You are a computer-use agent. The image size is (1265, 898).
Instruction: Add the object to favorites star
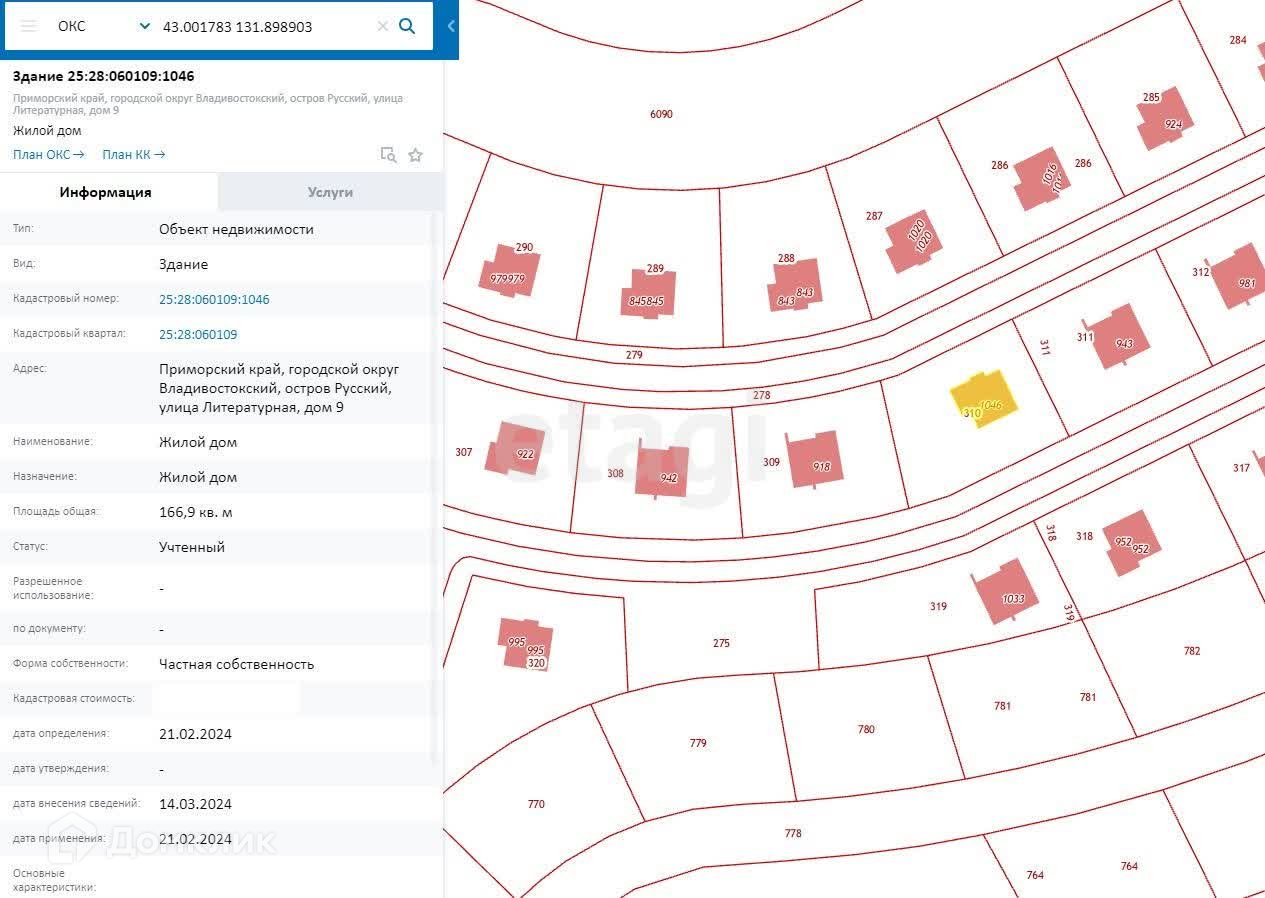pyautogui.click(x=416, y=155)
